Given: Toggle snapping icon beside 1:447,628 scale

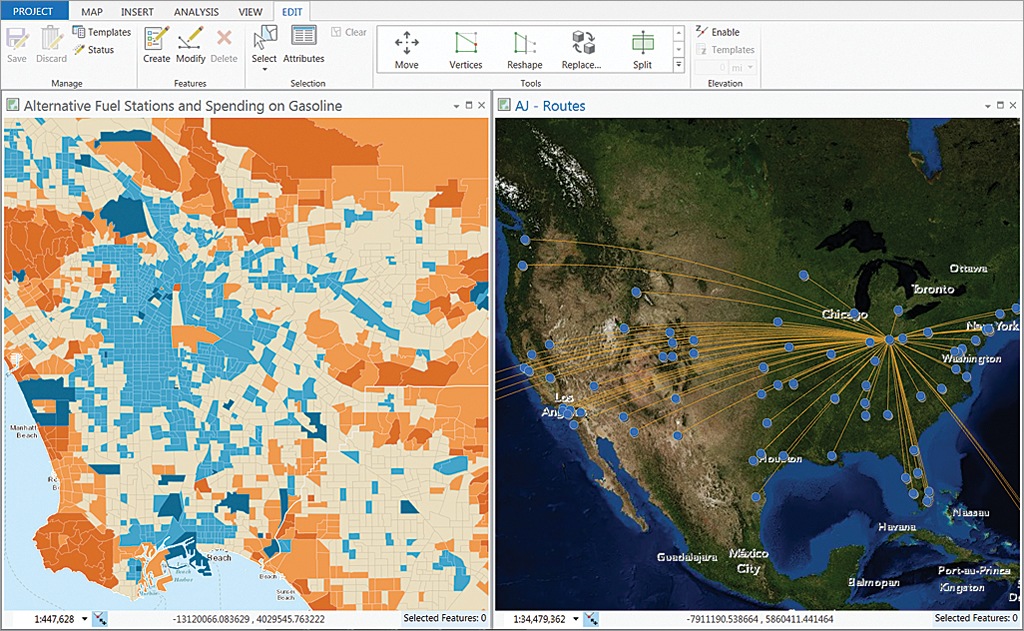Looking at the screenshot, I should pos(100,619).
